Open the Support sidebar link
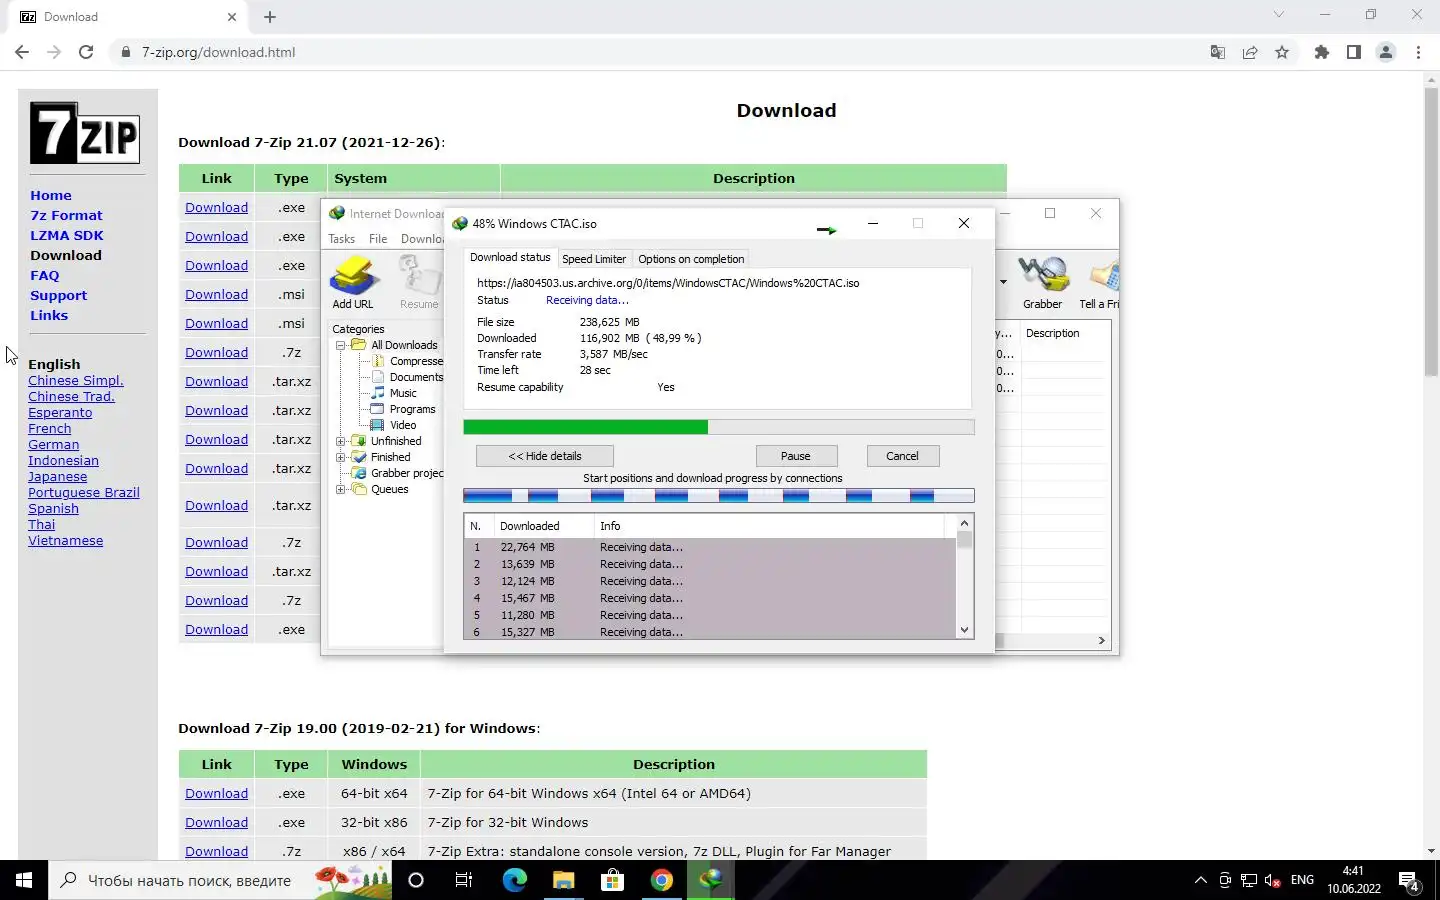1440x900 pixels. coord(58,295)
